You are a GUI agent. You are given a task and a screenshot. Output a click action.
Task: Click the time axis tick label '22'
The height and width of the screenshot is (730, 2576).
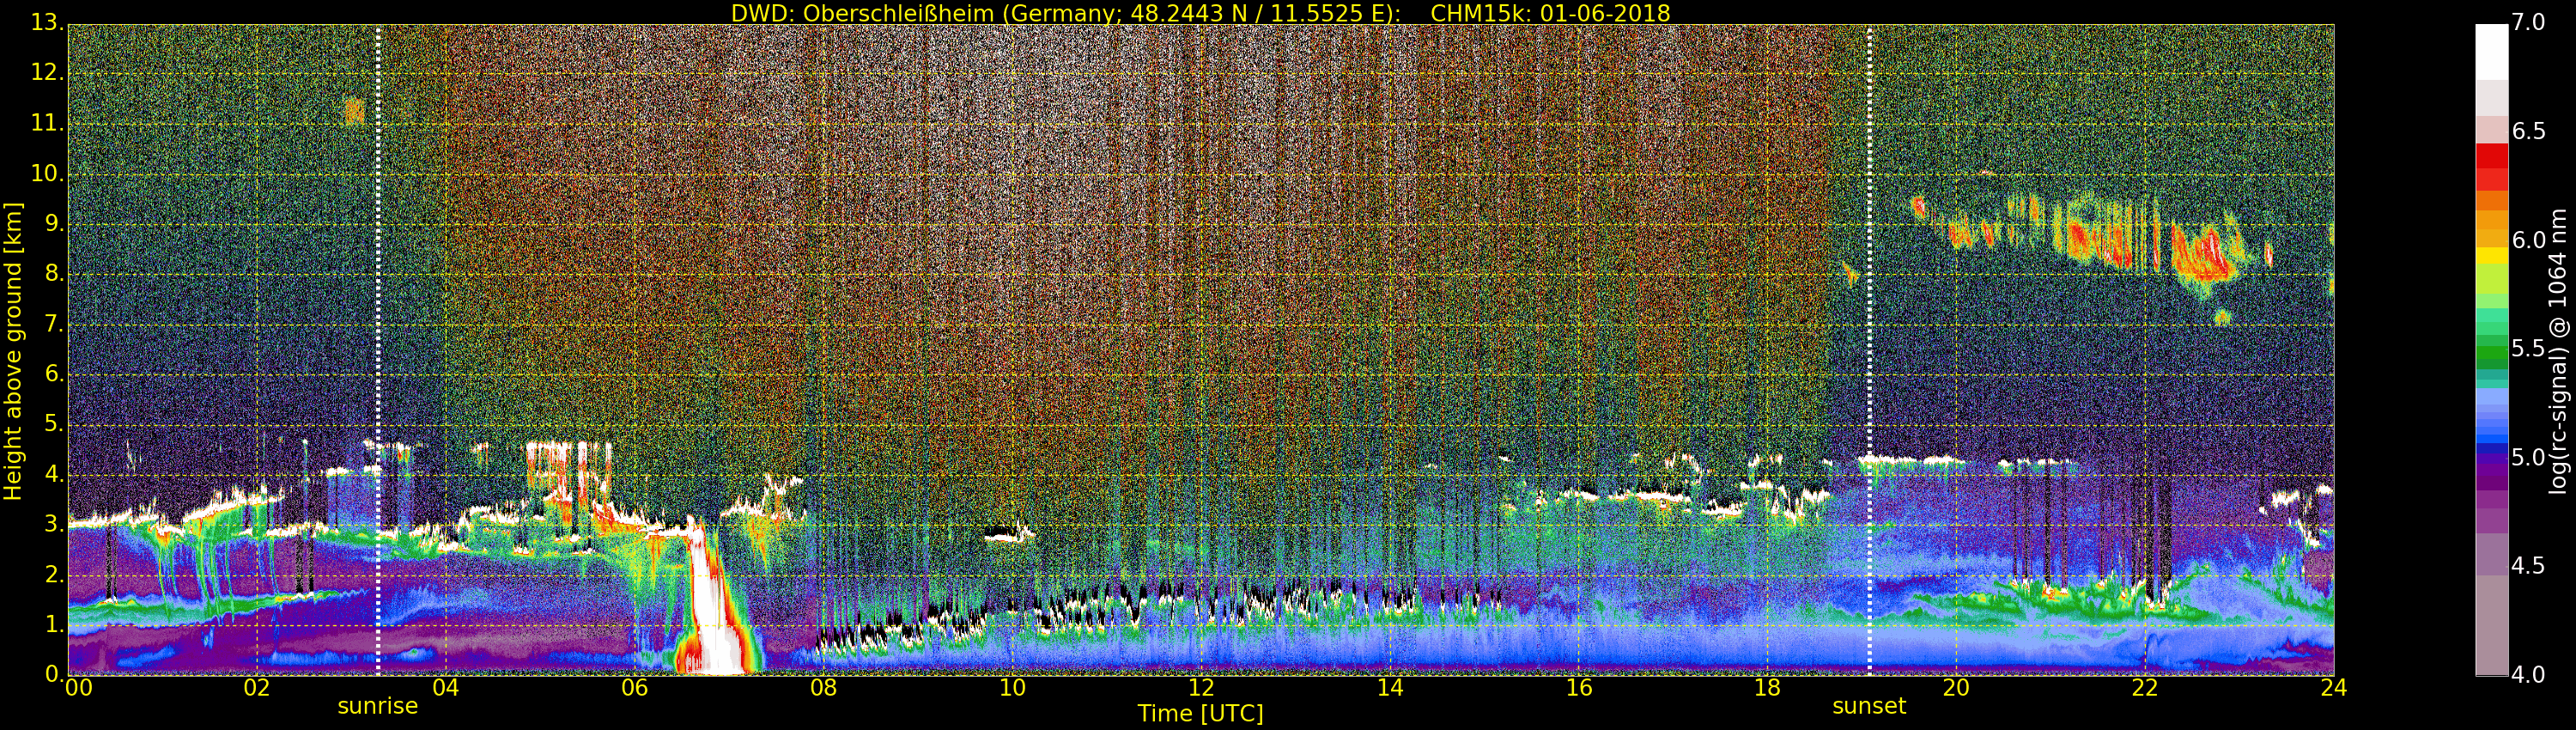[x=2145, y=688]
